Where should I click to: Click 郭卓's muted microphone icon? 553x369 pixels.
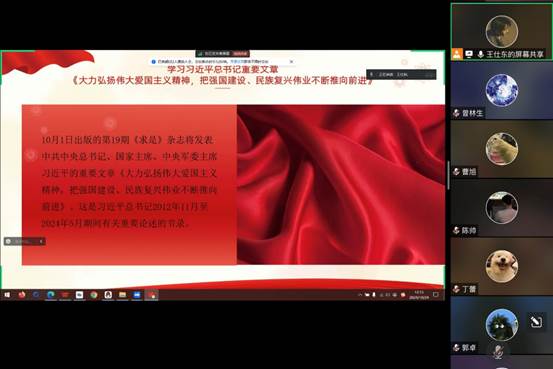456,348
